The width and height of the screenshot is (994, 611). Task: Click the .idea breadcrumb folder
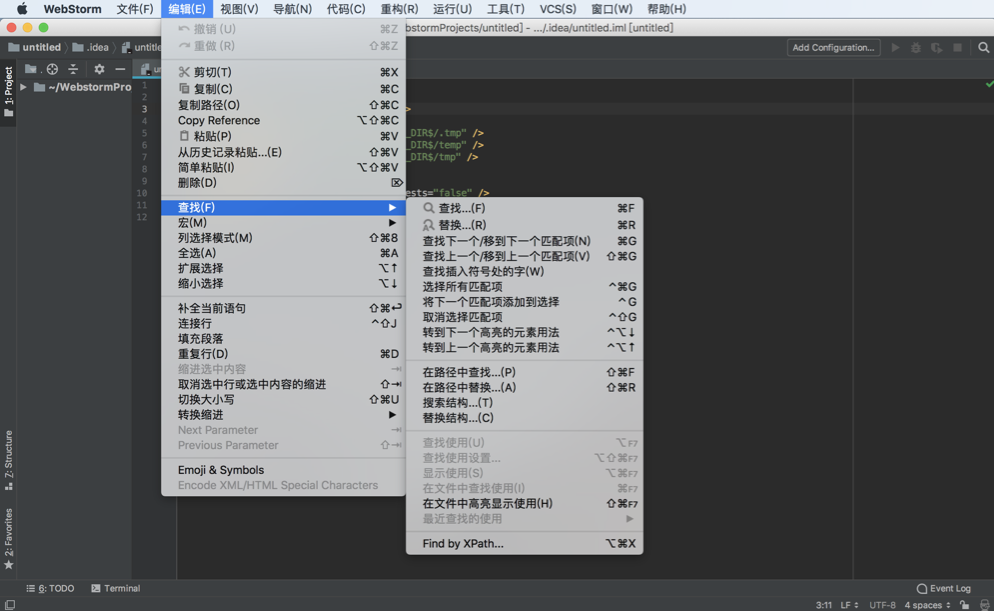[91, 48]
